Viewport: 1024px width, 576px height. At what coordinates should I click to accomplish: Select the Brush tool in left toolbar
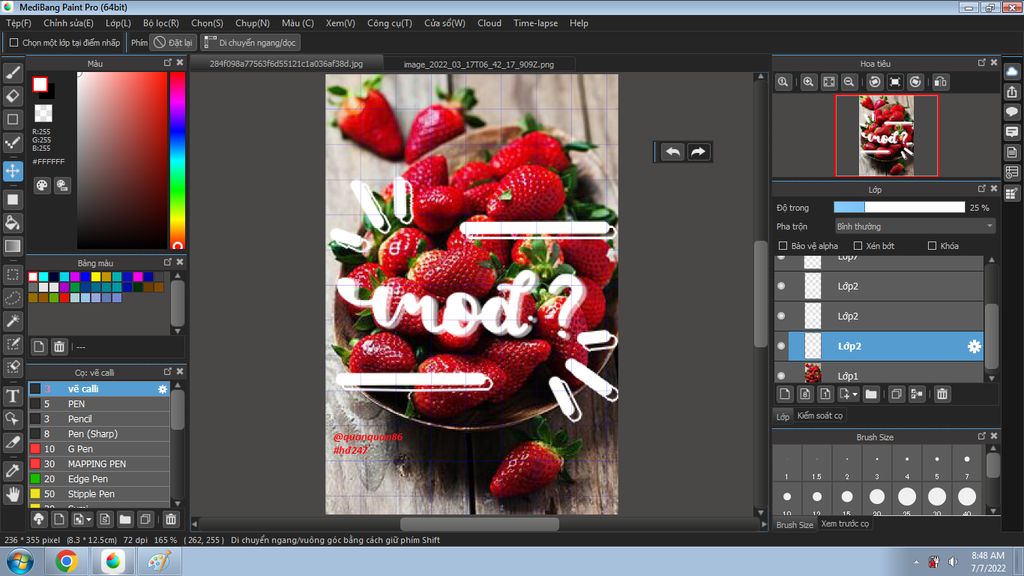(x=12, y=72)
